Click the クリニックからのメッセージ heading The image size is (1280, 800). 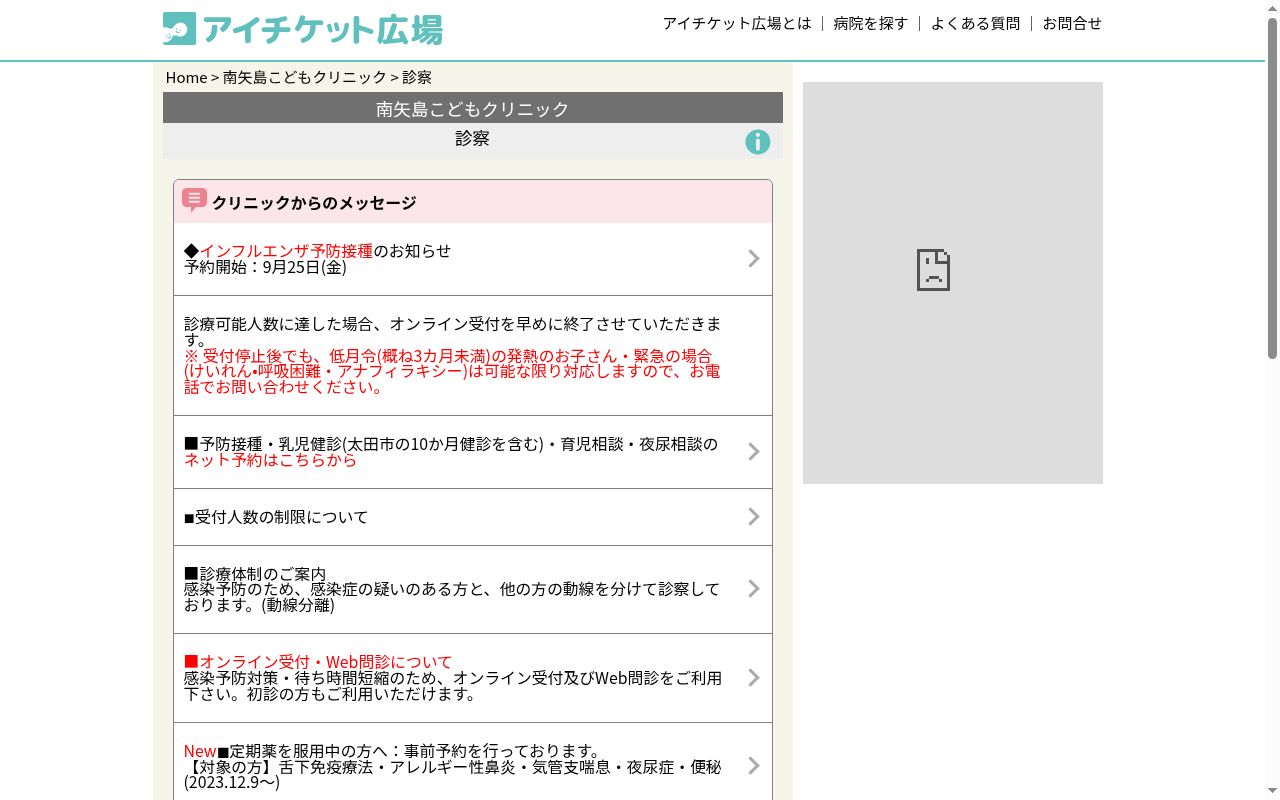coord(314,202)
